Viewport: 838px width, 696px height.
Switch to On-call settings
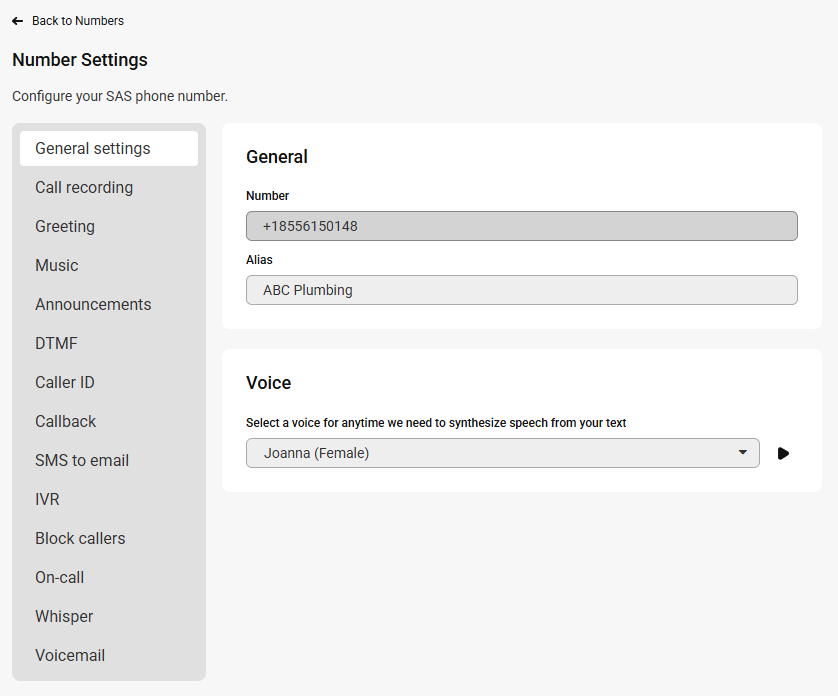[109, 578]
